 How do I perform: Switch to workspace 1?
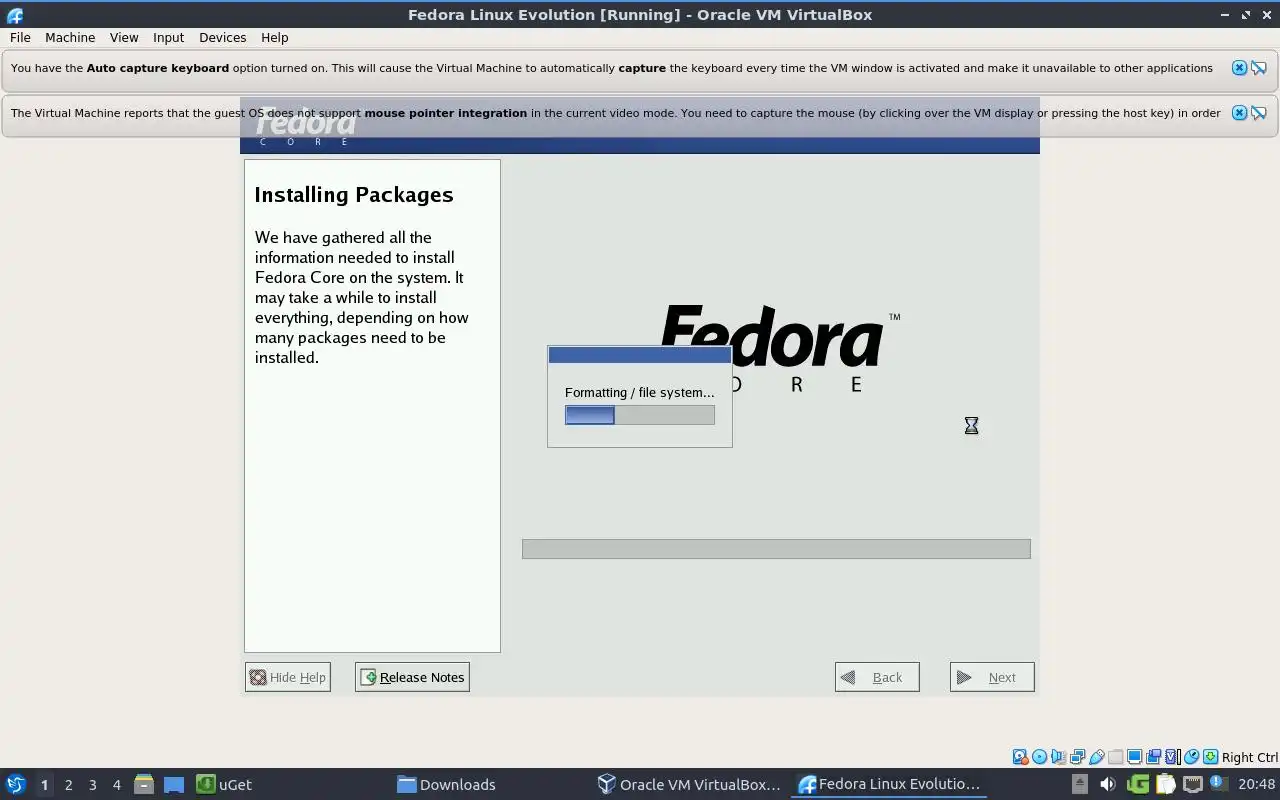coord(44,785)
